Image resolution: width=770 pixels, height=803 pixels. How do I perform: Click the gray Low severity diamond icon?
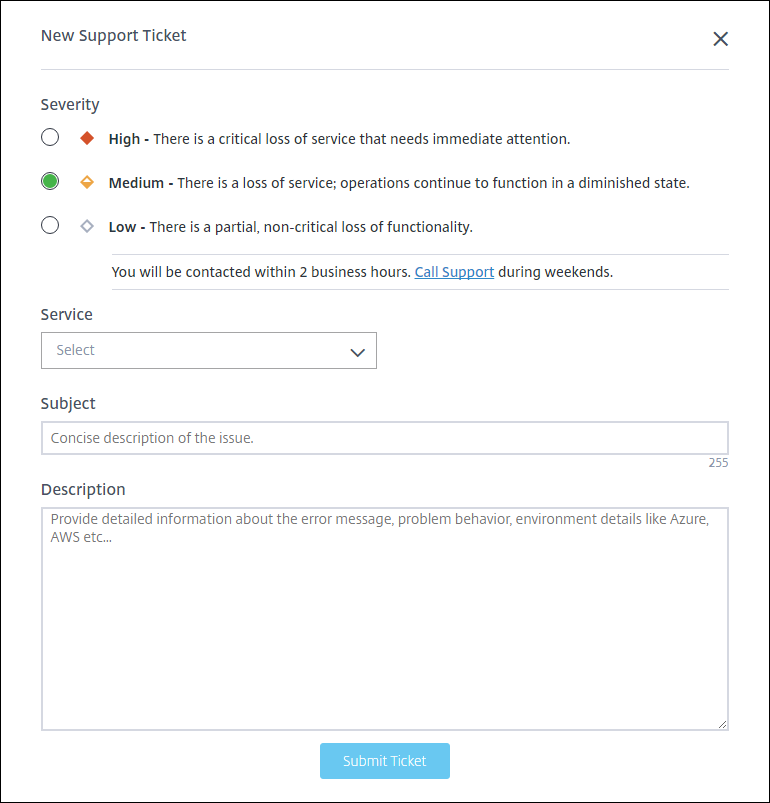pyautogui.click(x=87, y=226)
